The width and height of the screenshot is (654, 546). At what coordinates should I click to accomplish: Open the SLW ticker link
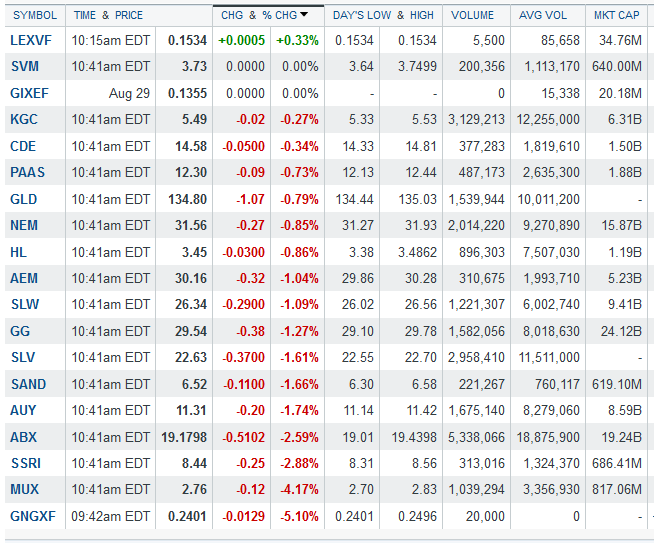[x=25, y=304]
